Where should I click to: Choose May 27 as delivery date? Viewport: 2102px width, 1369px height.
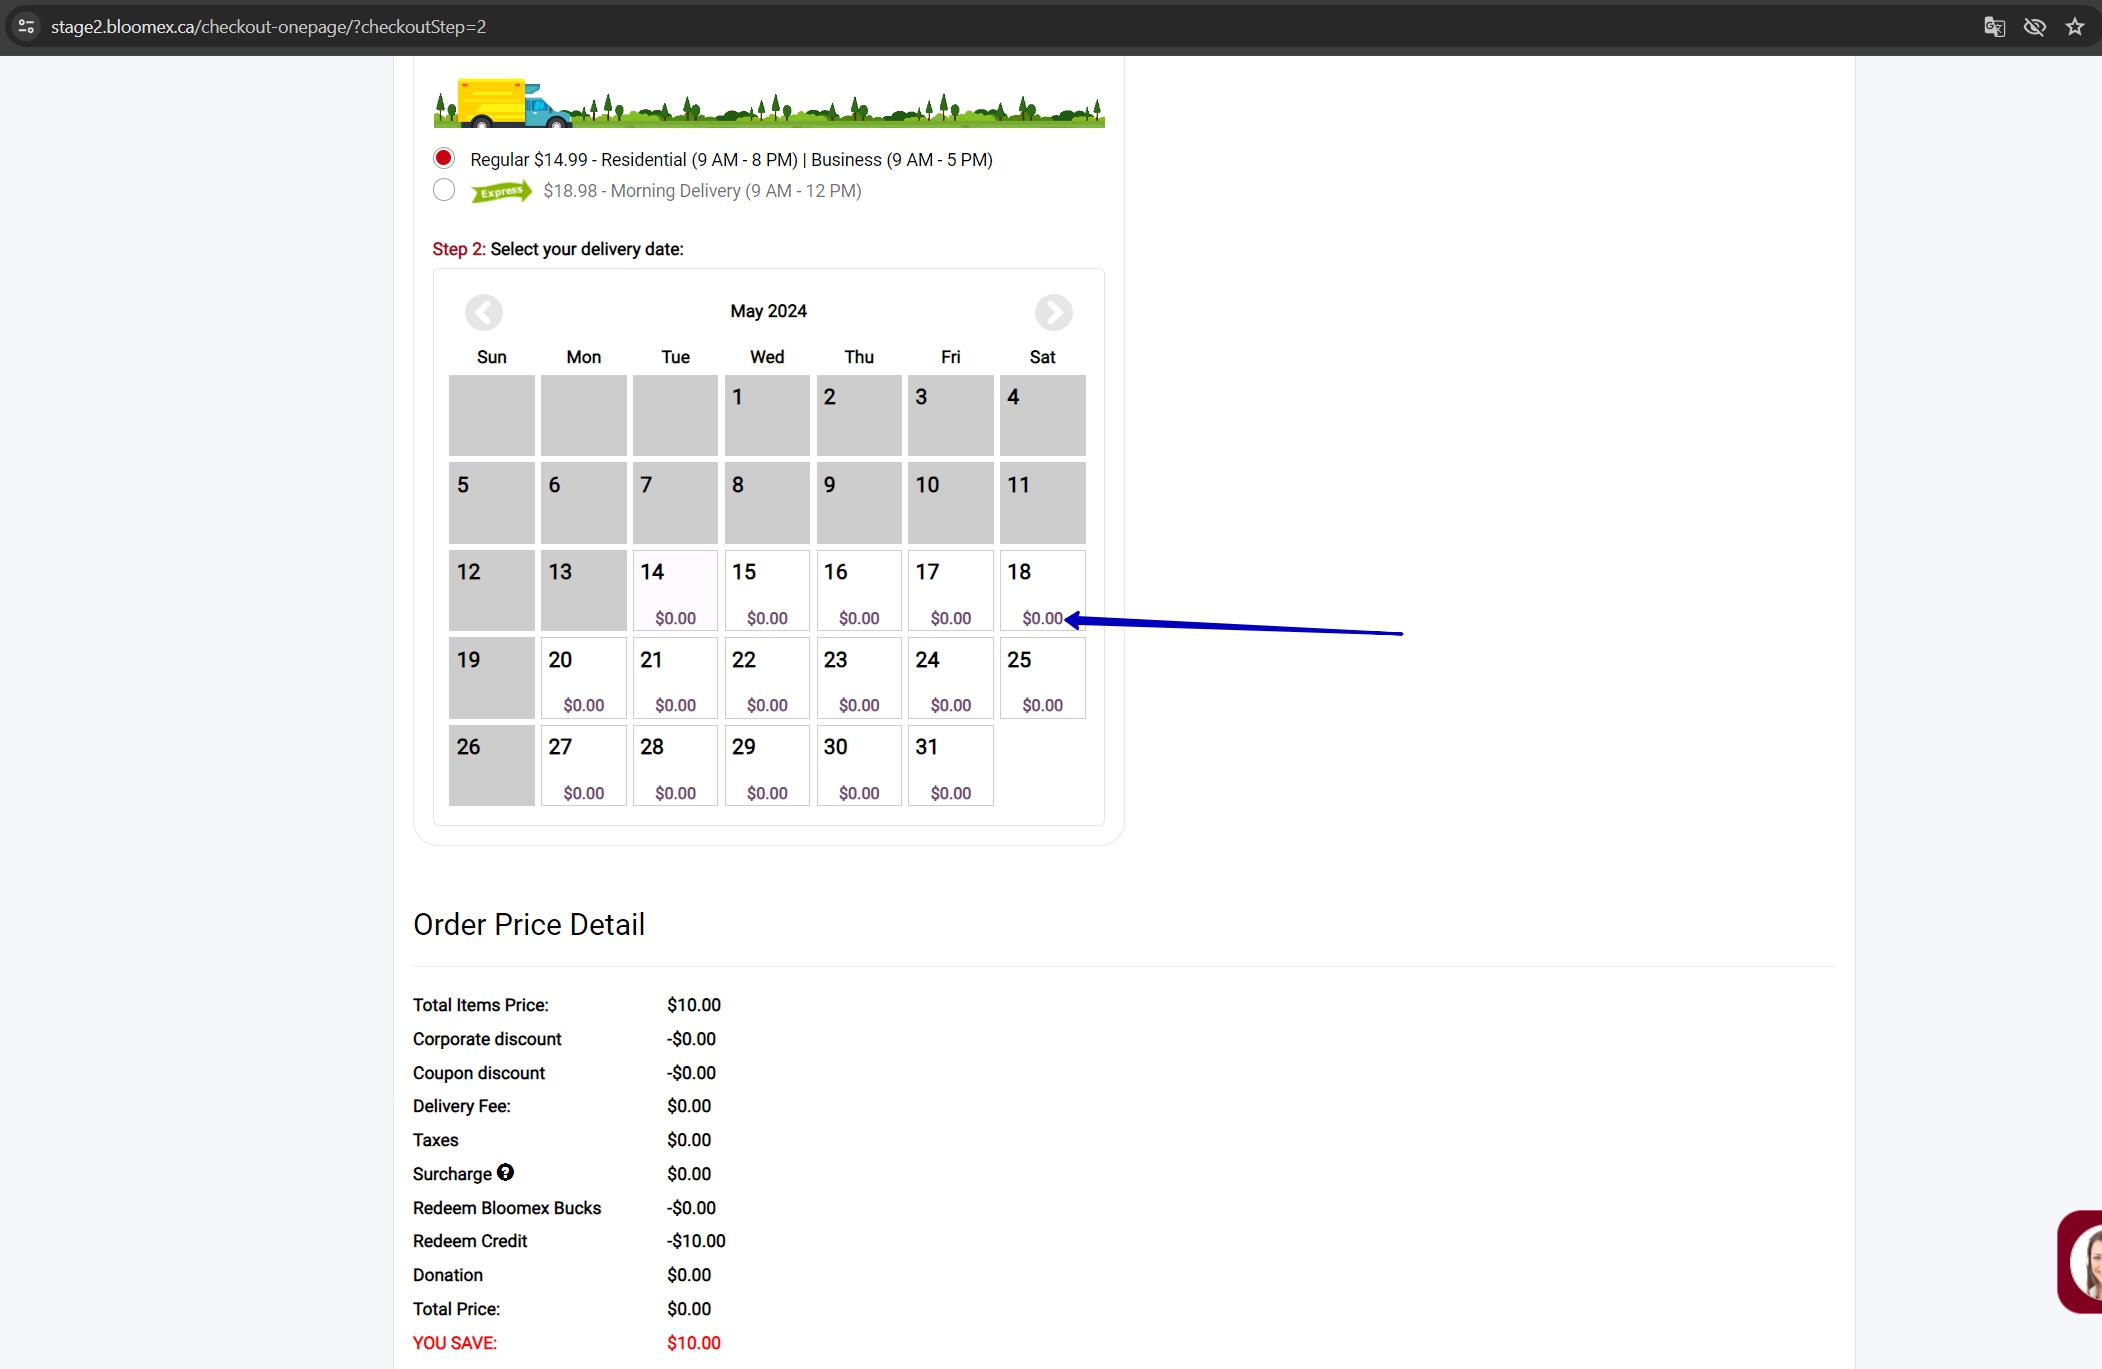click(584, 766)
